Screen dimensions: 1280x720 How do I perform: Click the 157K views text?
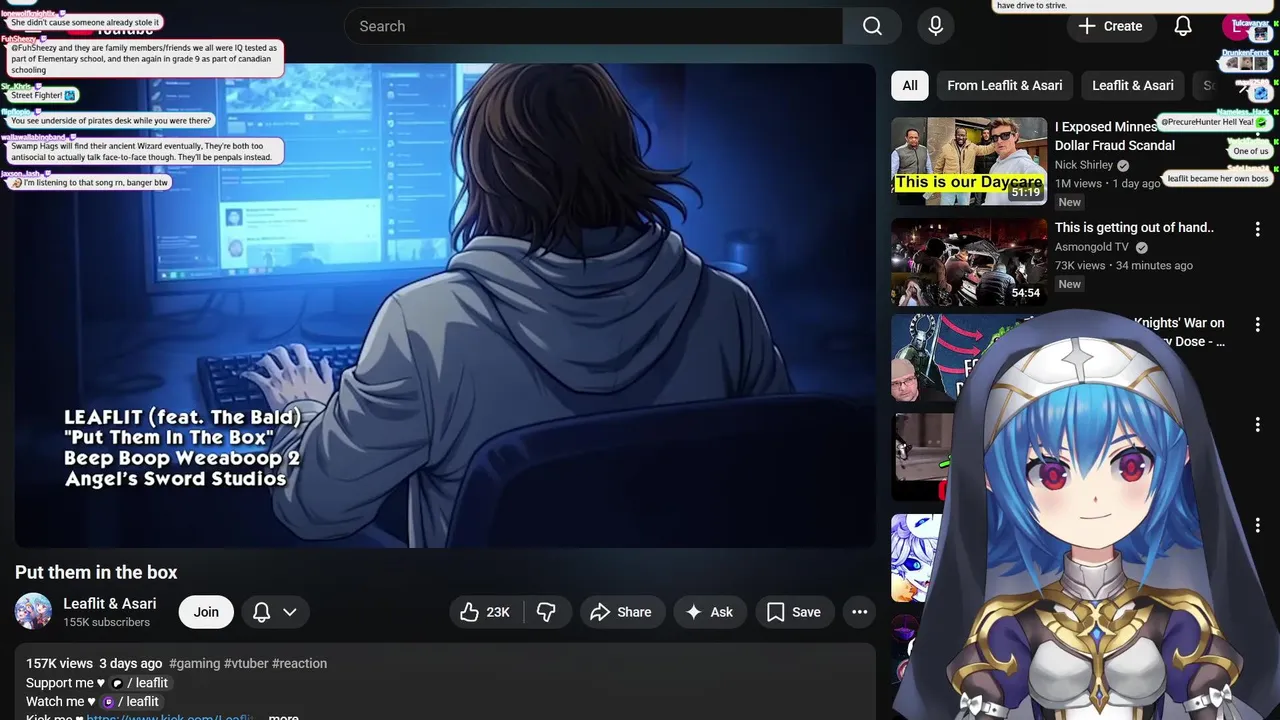pos(59,663)
